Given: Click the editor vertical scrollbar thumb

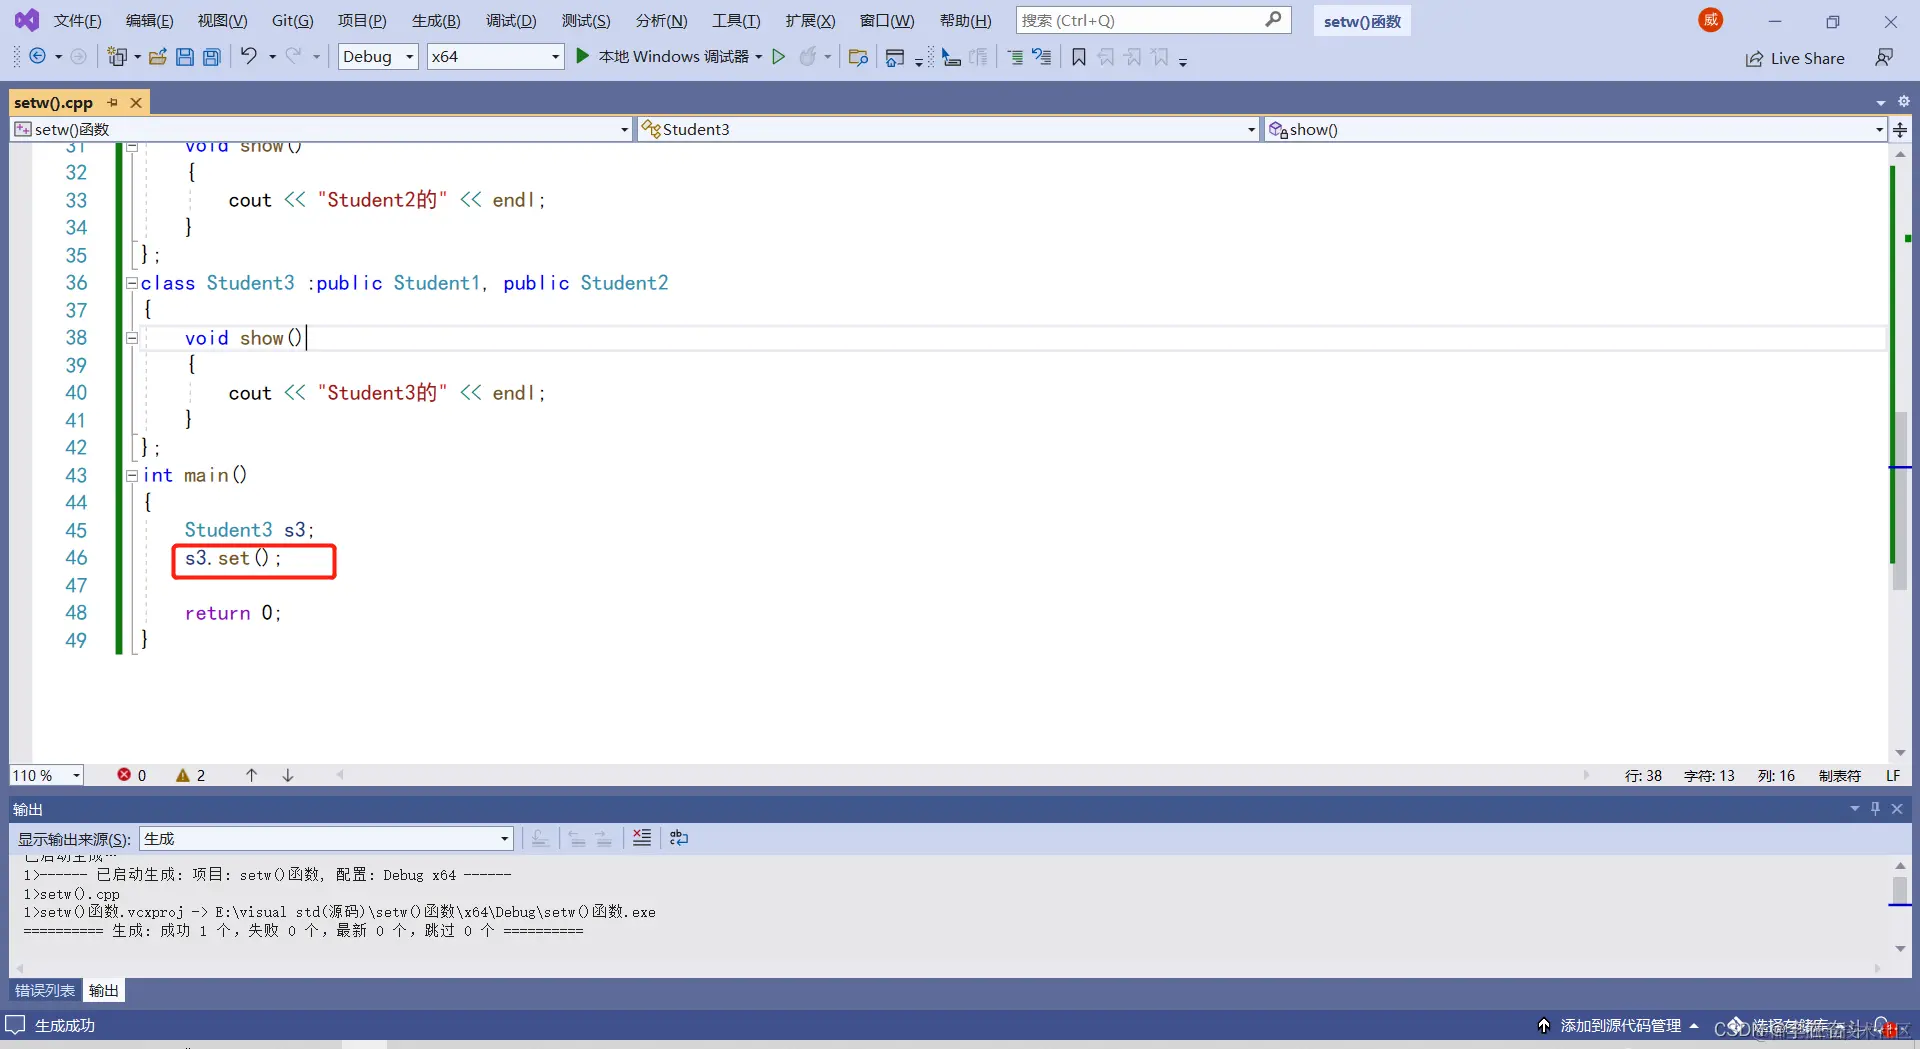Looking at the screenshot, I should click(1900, 500).
